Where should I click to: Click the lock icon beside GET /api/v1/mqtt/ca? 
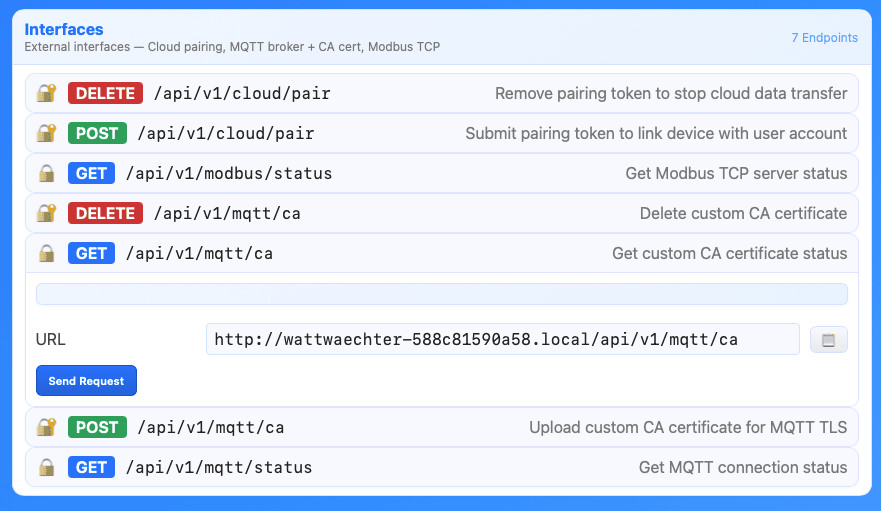tap(47, 253)
